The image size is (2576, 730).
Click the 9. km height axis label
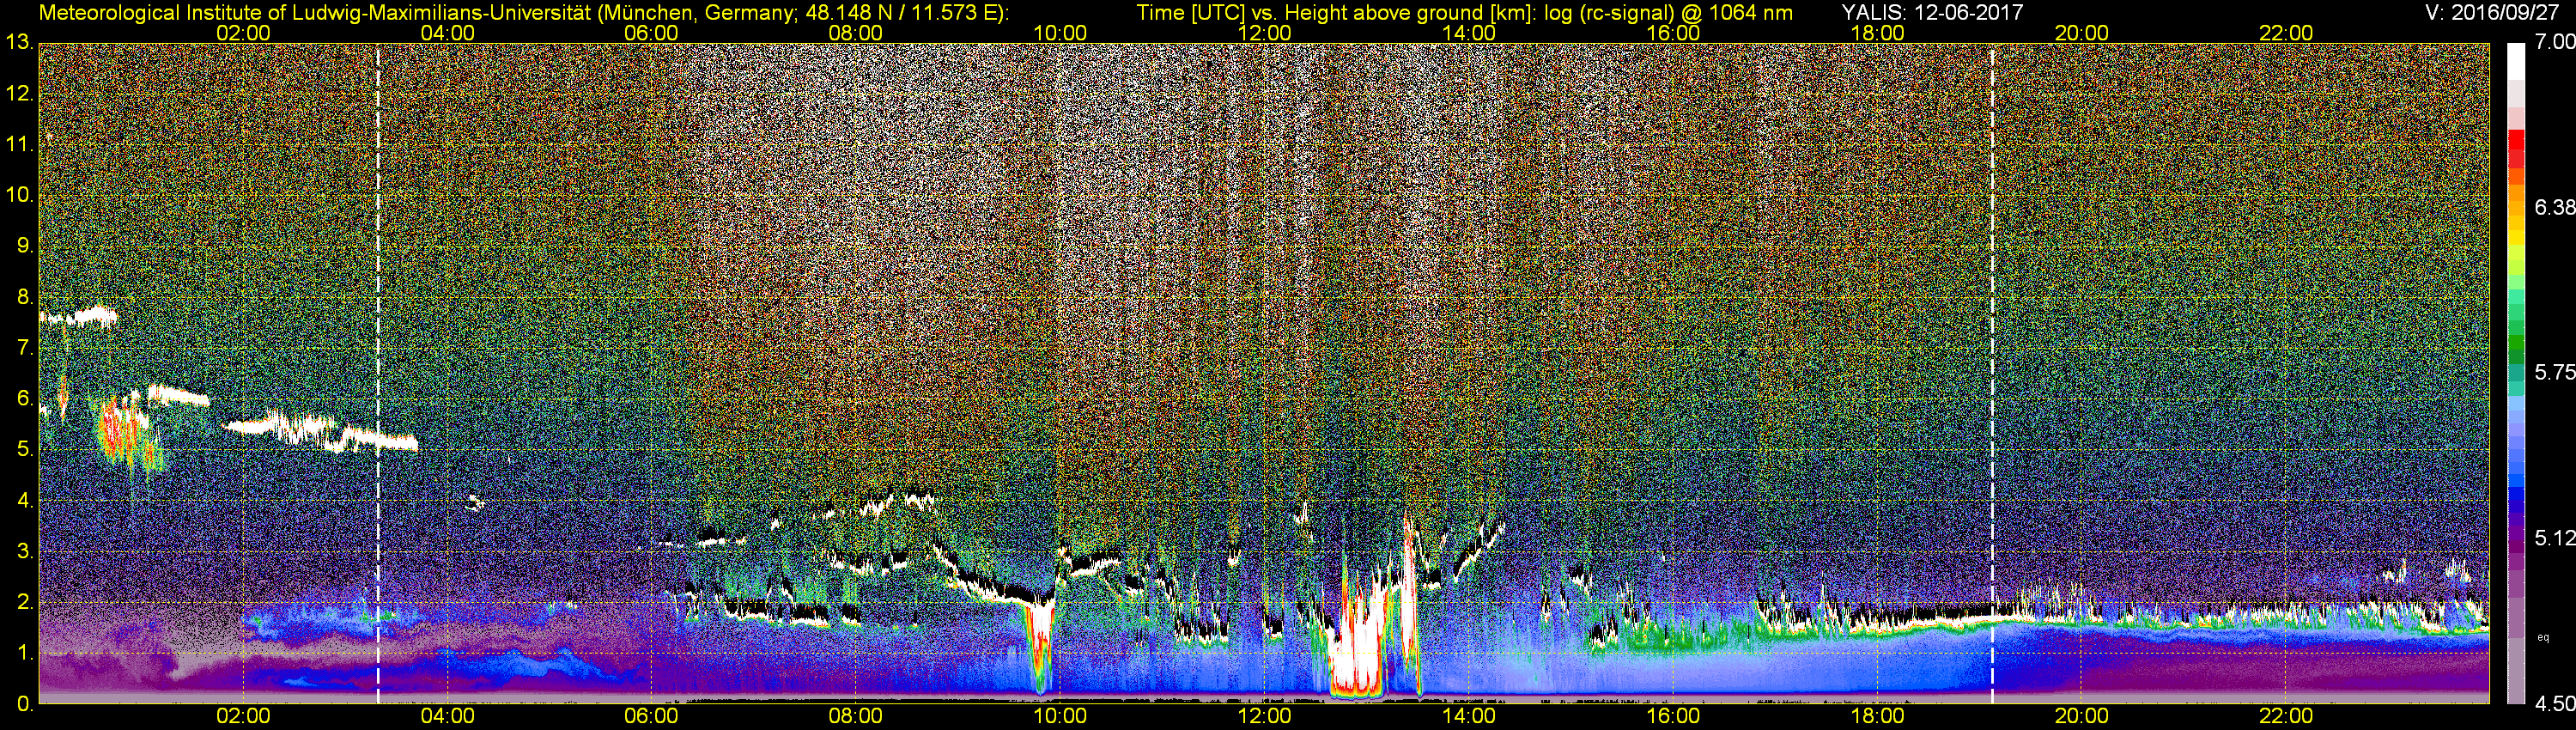click(24, 246)
